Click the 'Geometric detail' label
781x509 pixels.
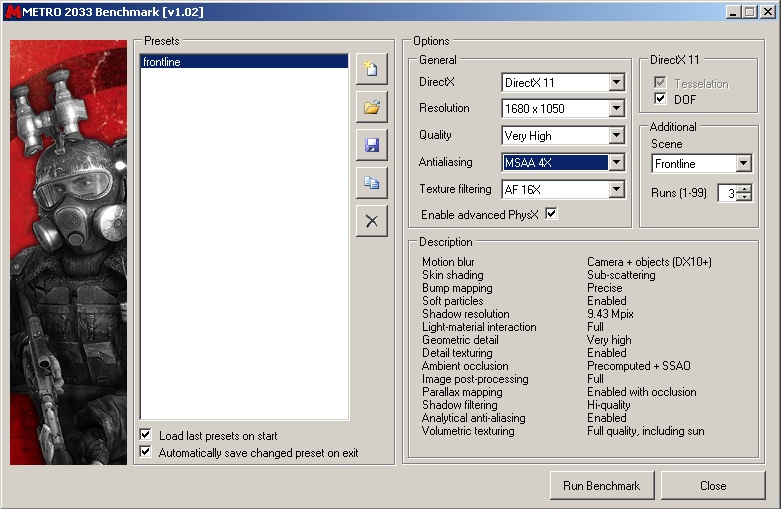(x=460, y=340)
